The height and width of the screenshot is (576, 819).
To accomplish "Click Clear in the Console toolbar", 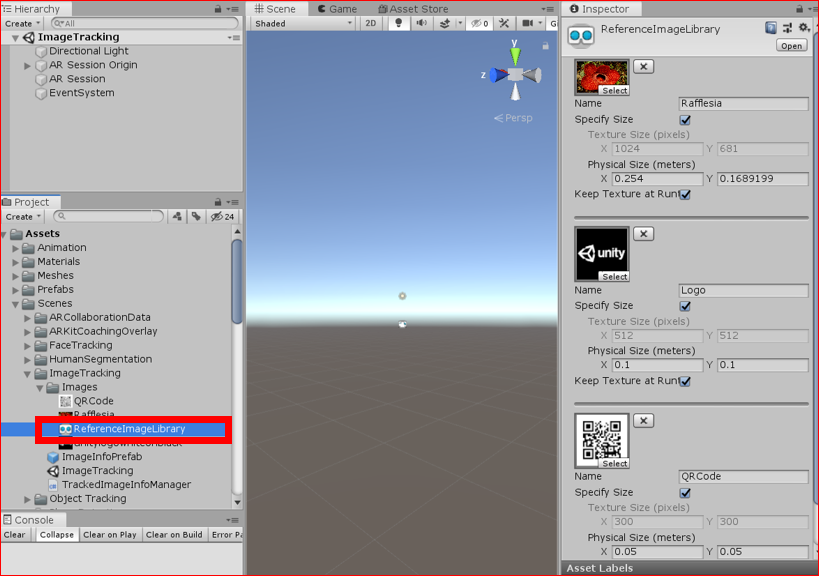I will tap(14, 535).
